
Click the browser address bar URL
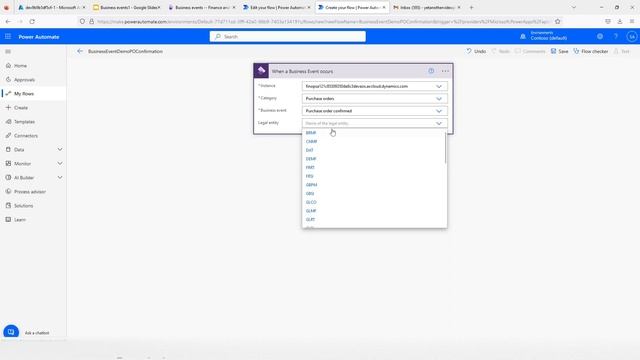322,22
